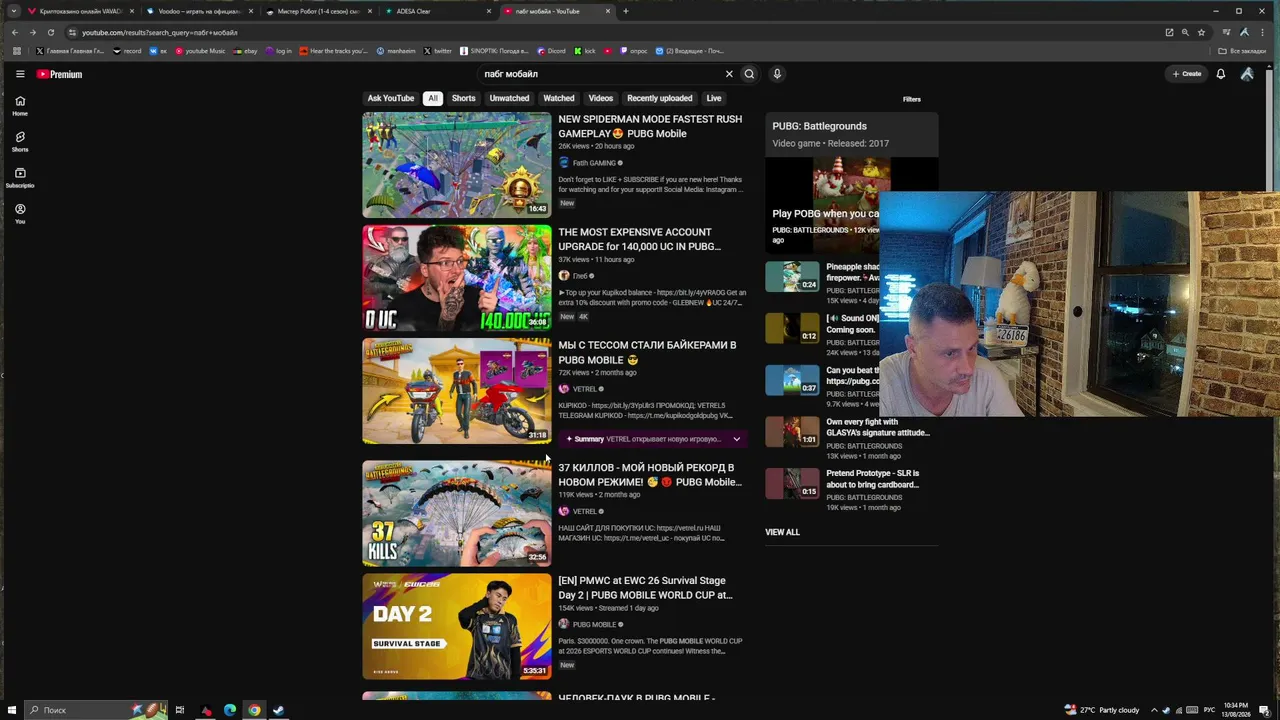
Task: Open the 'youtube Music' bookmark
Action: click(x=200, y=51)
